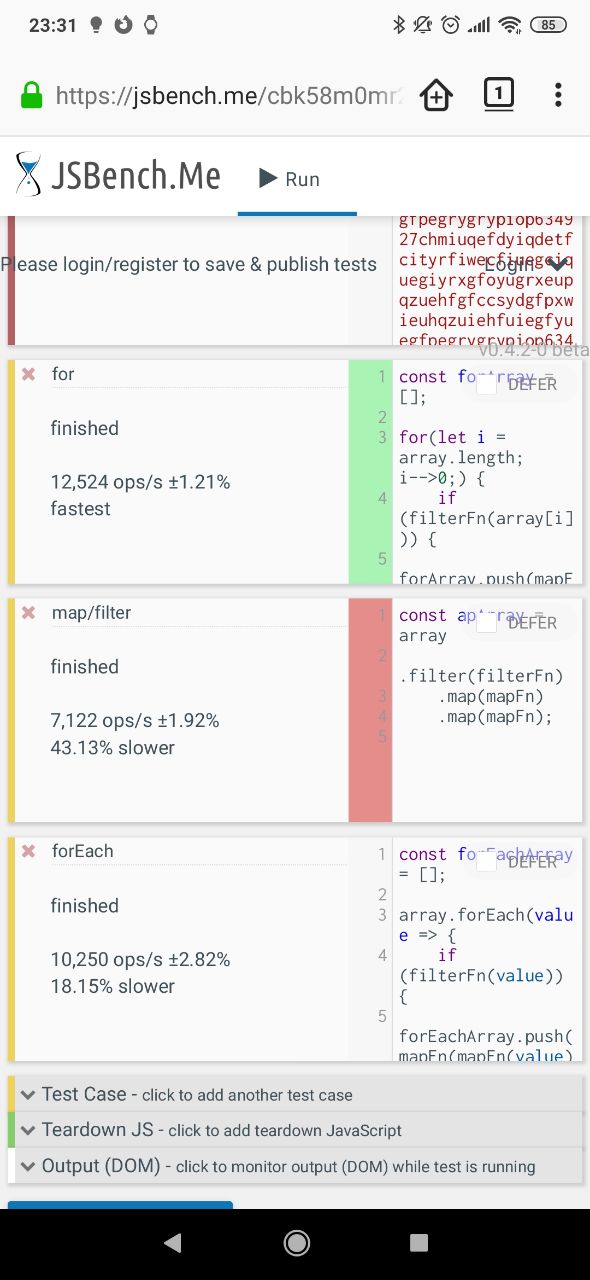Tap the browser home-add icon

[x=436, y=95]
